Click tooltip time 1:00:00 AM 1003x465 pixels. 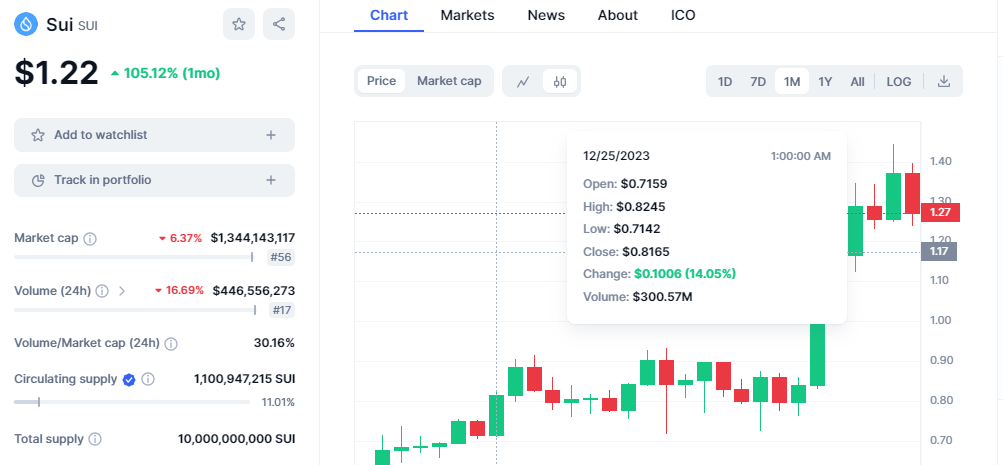(801, 155)
